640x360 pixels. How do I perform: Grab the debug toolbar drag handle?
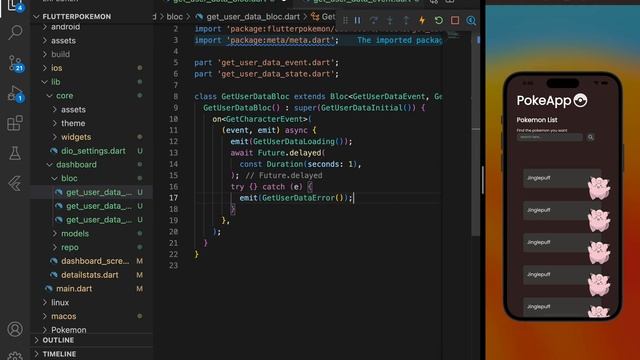click(345, 20)
